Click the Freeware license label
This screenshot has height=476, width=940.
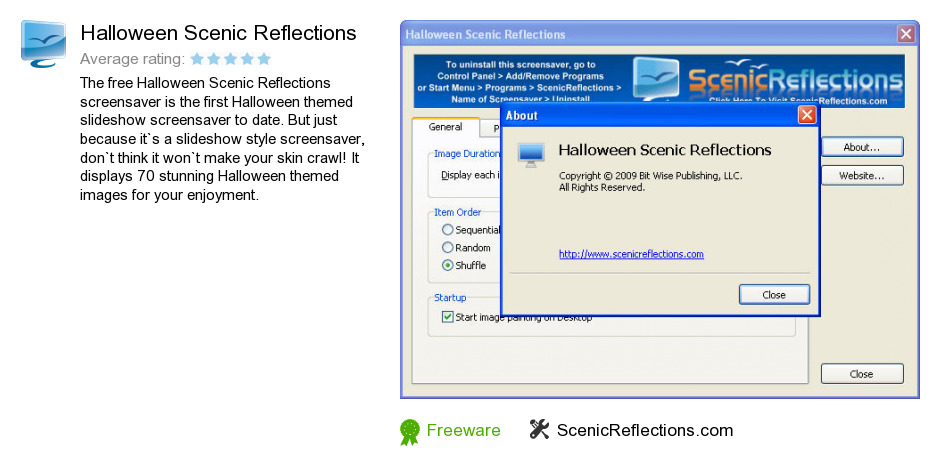point(463,430)
